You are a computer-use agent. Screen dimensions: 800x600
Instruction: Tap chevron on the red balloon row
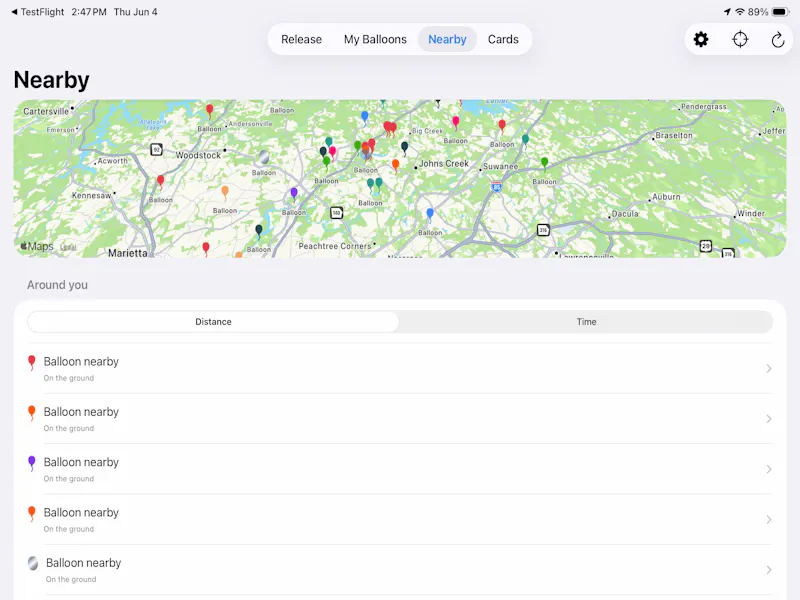click(769, 368)
